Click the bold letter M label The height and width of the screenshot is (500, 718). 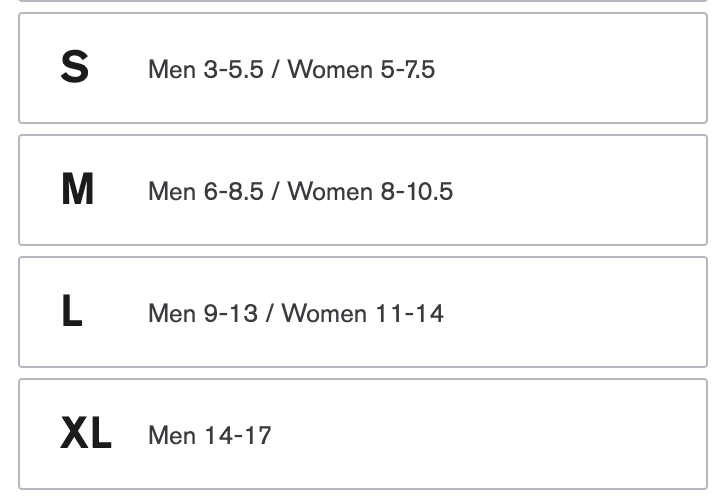click(77, 190)
